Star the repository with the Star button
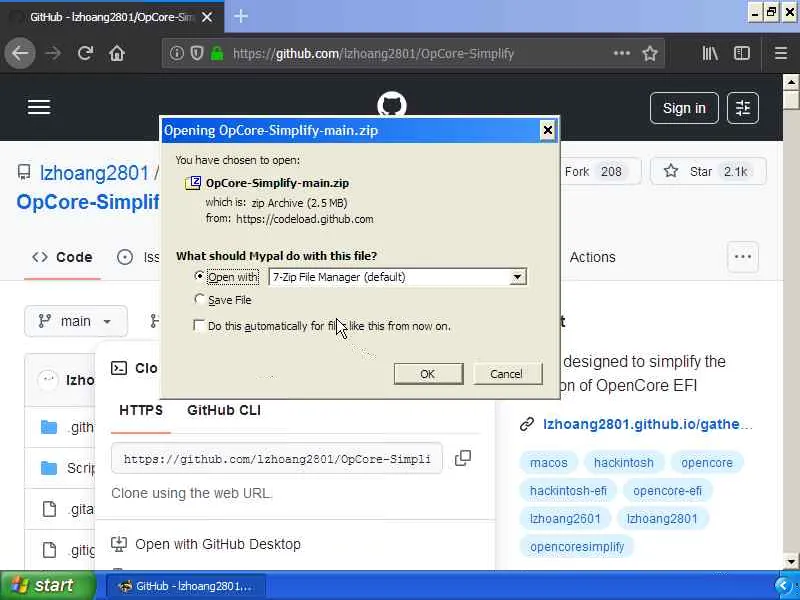The height and width of the screenshot is (600, 800). click(708, 171)
